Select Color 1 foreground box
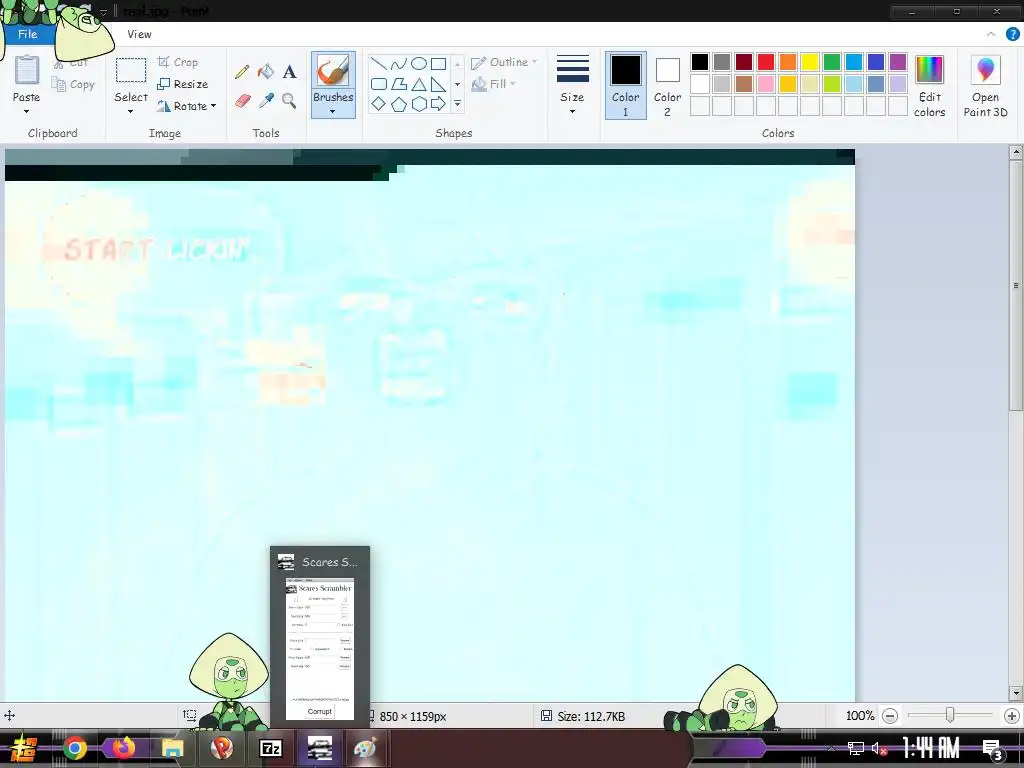 pyautogui.click(x=626, y=86)
